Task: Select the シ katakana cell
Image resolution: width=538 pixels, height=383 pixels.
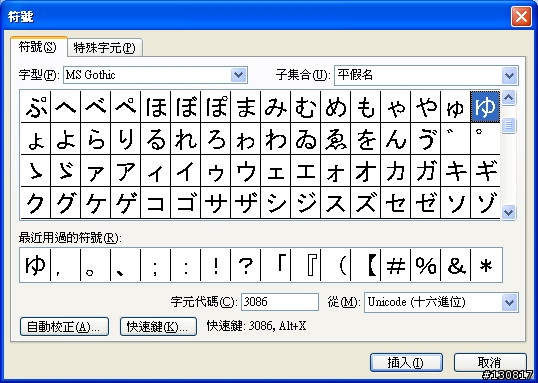Action: click(276, 202)
